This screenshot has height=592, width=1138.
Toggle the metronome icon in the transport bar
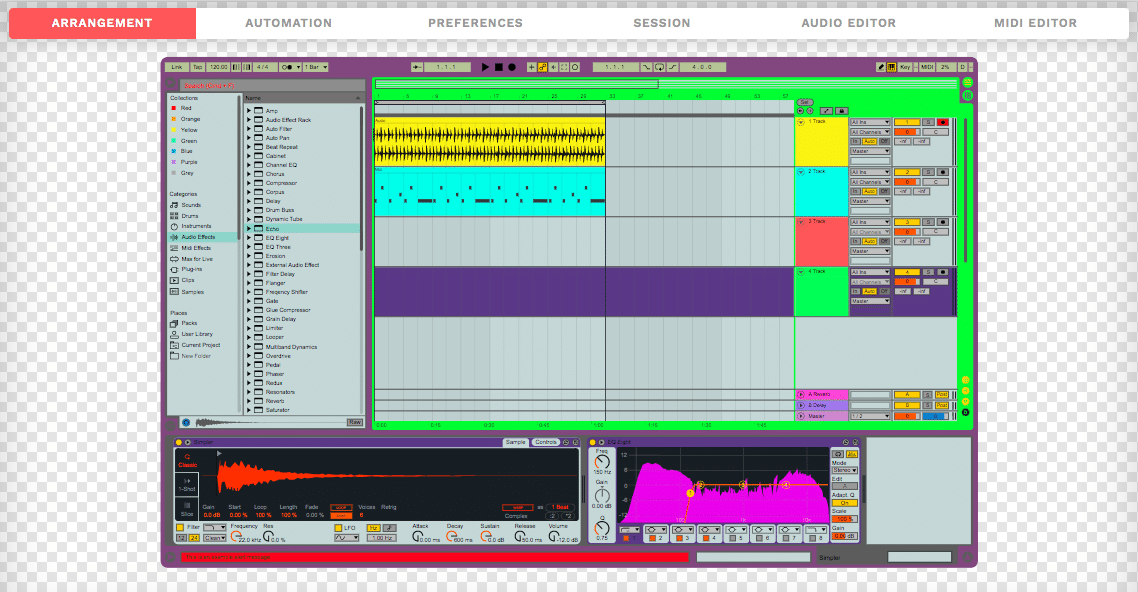coord(289,67)
